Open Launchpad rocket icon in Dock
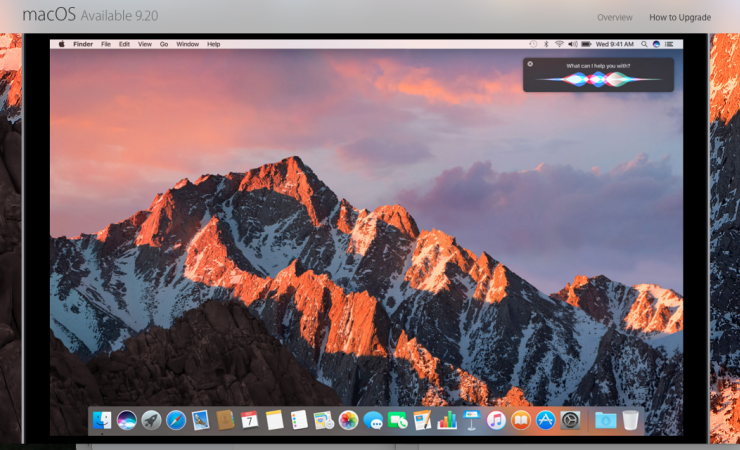 click(x=151, y=420)
